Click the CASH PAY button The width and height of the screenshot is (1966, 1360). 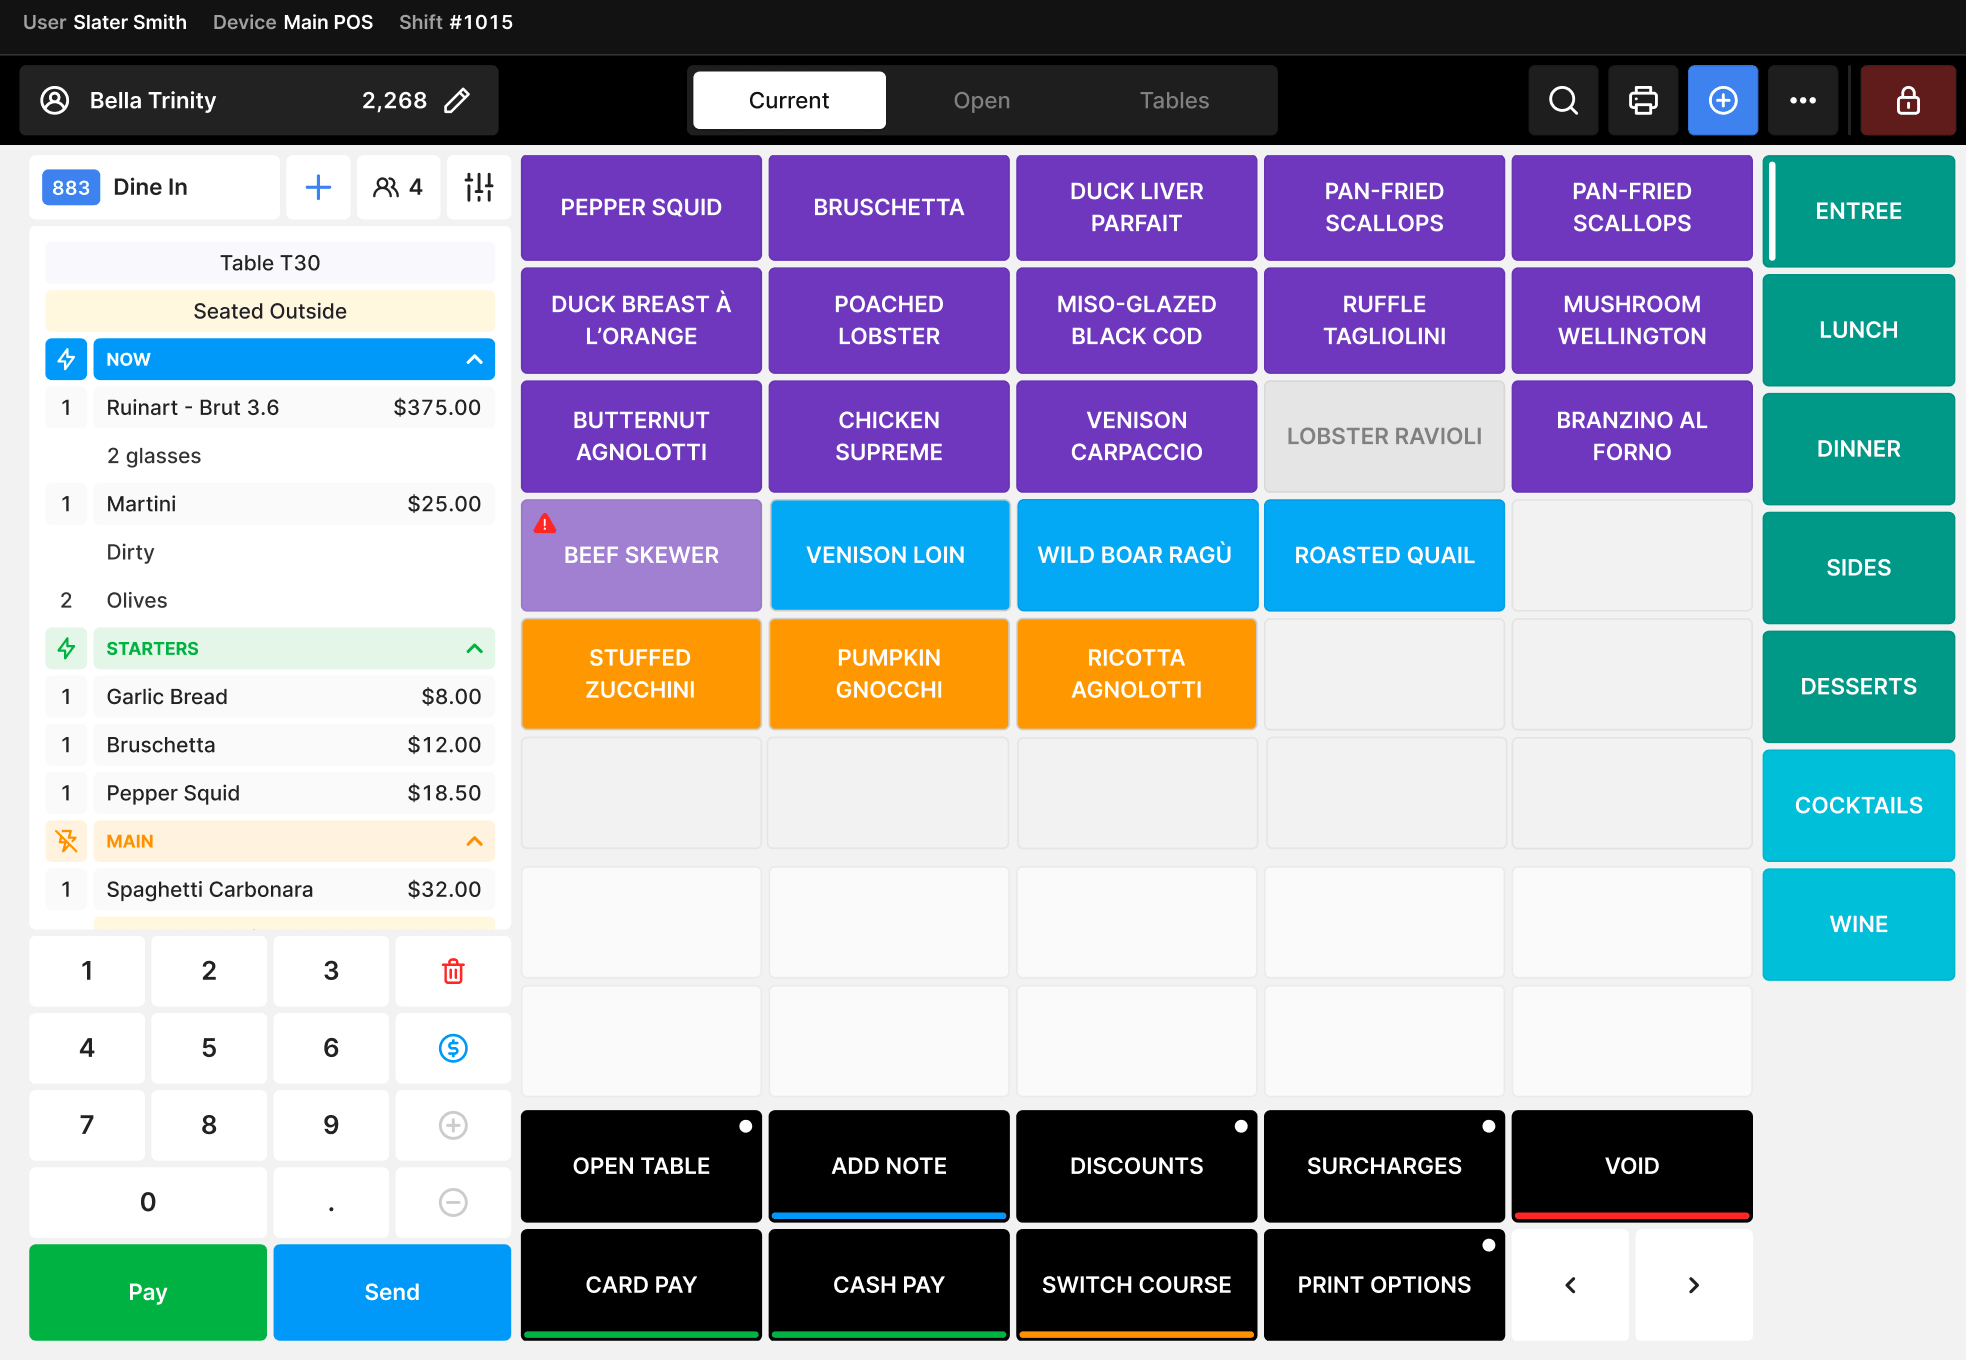pos(889,1285)
